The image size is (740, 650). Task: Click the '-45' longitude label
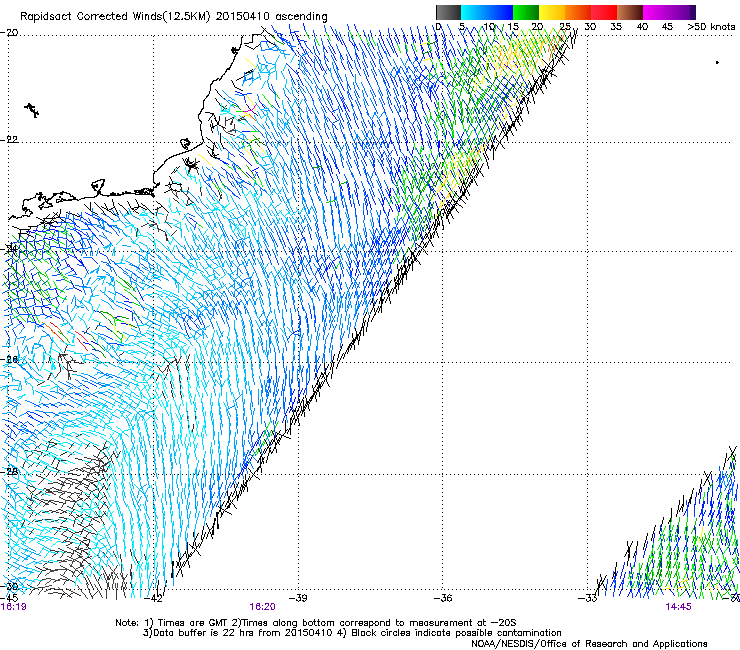[x=9, y=598]
